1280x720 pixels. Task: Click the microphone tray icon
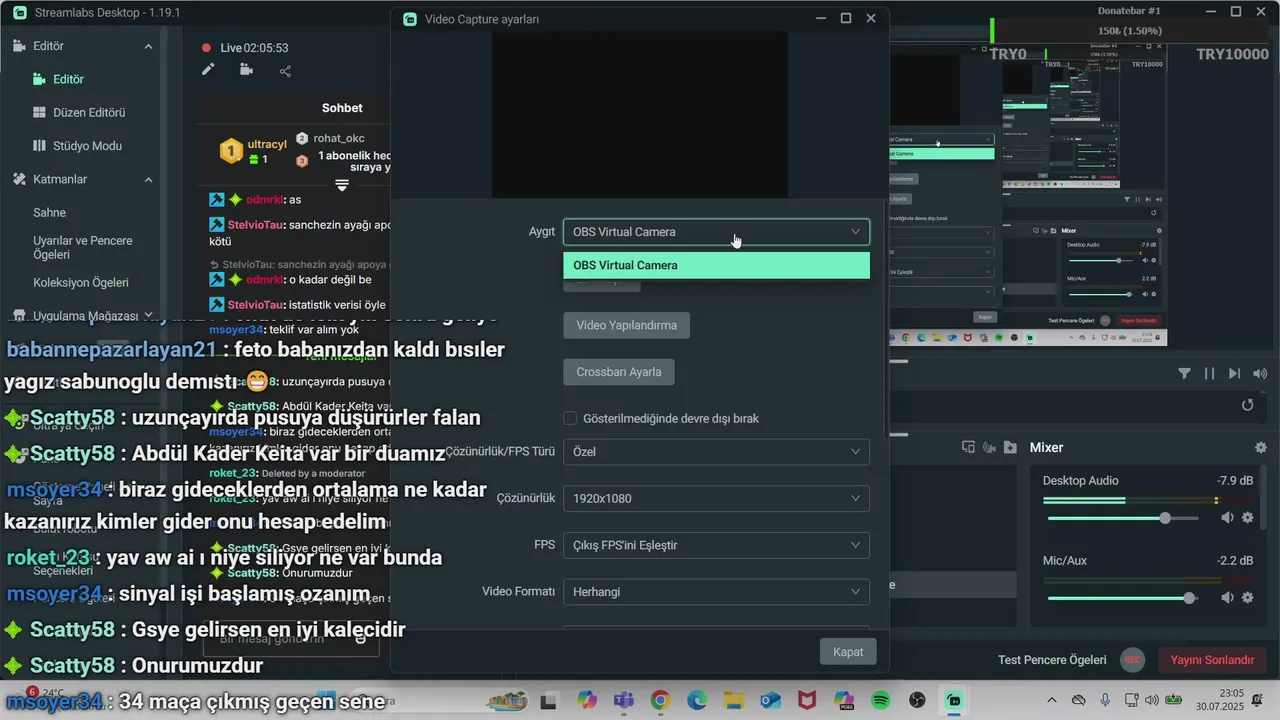click(x=1106, y=700)
